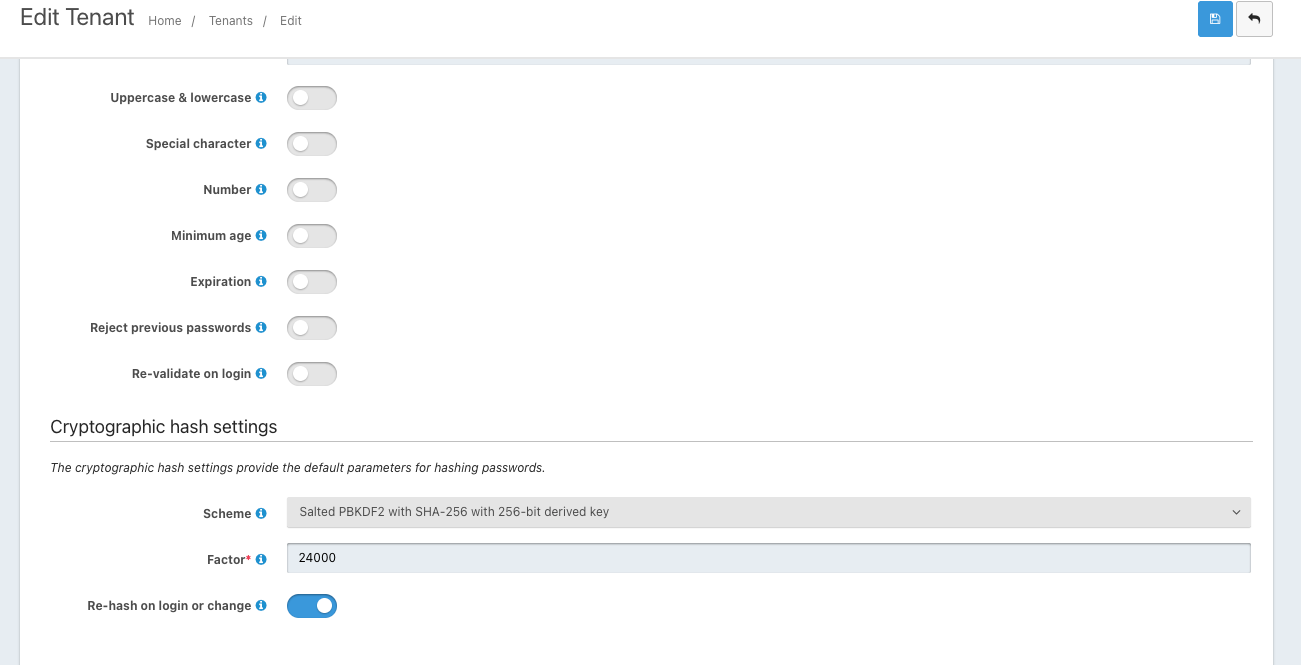The height and width of the screenshot is (665, 1301).
Task: Click inside the Factor input field
Action: (x=769, y=557)
